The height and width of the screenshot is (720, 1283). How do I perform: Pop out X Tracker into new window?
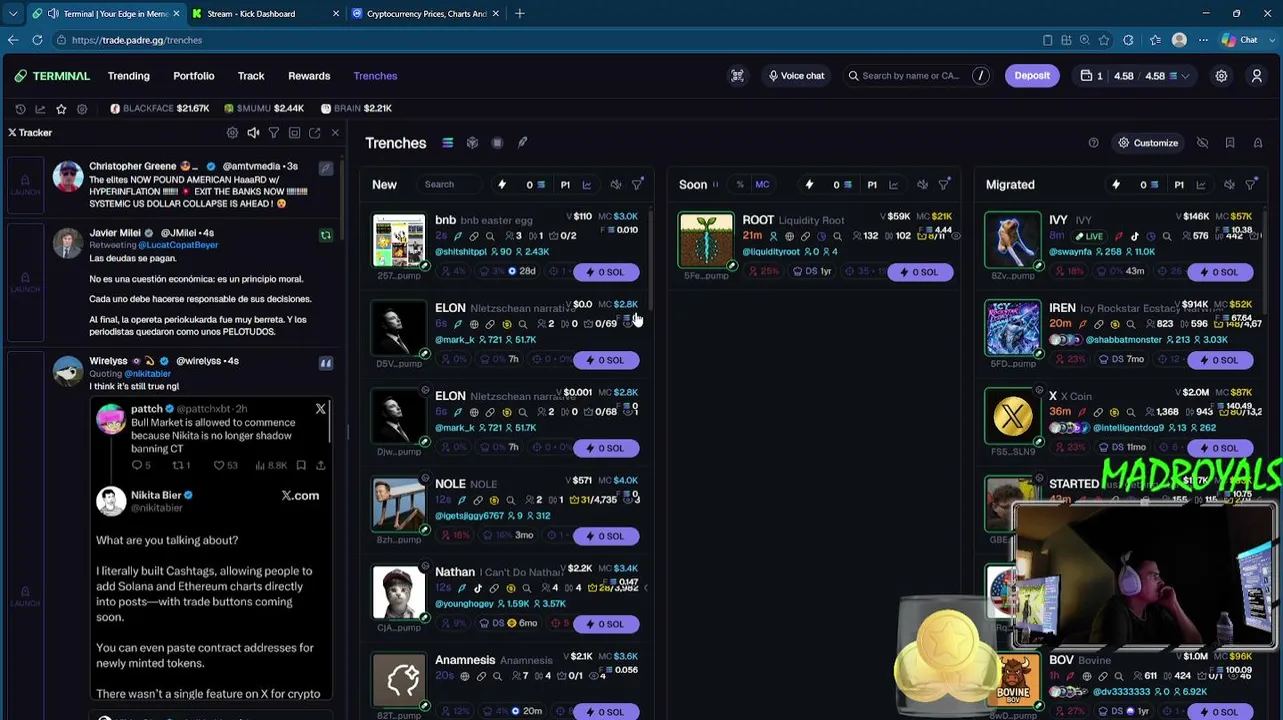(314, 133)
